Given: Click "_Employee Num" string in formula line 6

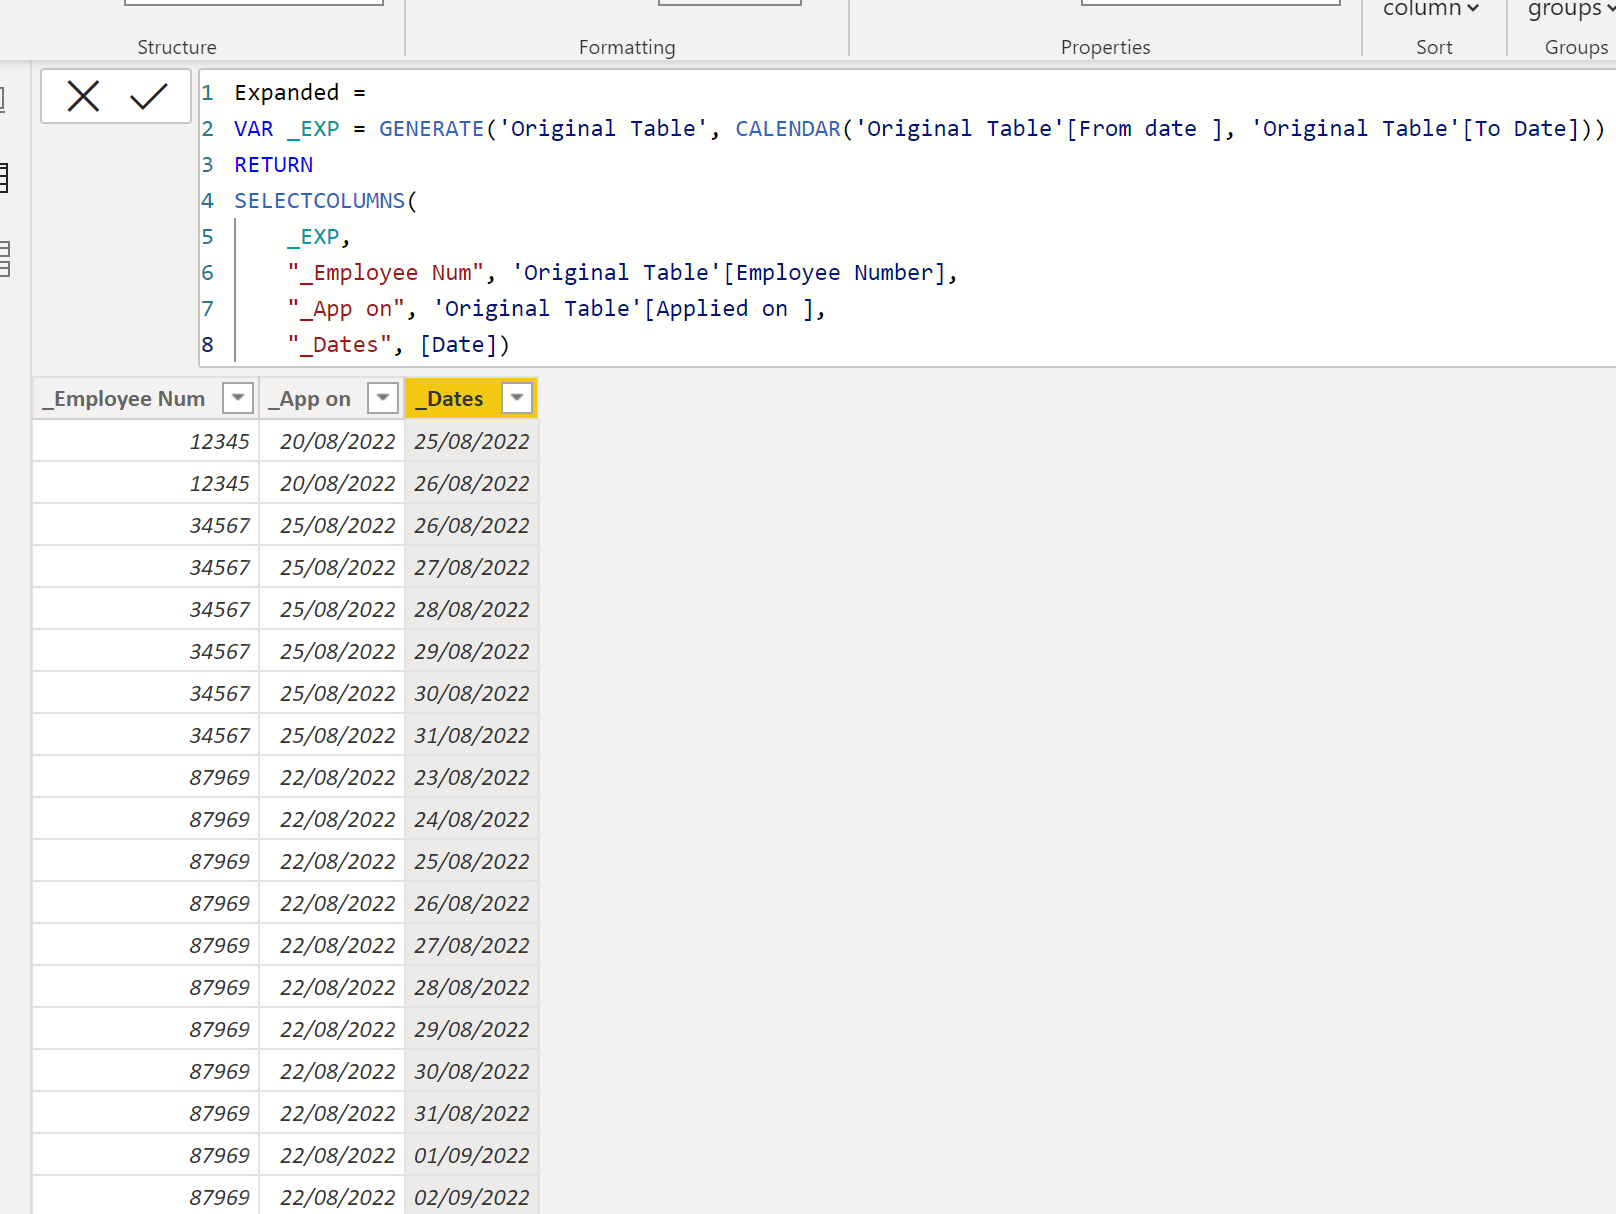Looking at the screenshot, I should click(386, 273).
